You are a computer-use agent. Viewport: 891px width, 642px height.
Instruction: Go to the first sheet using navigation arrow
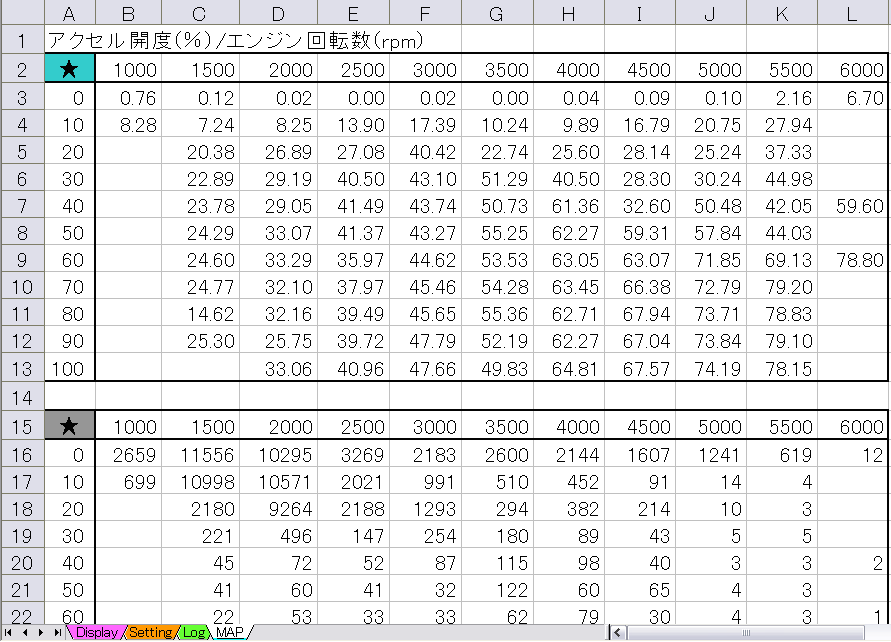10,633
